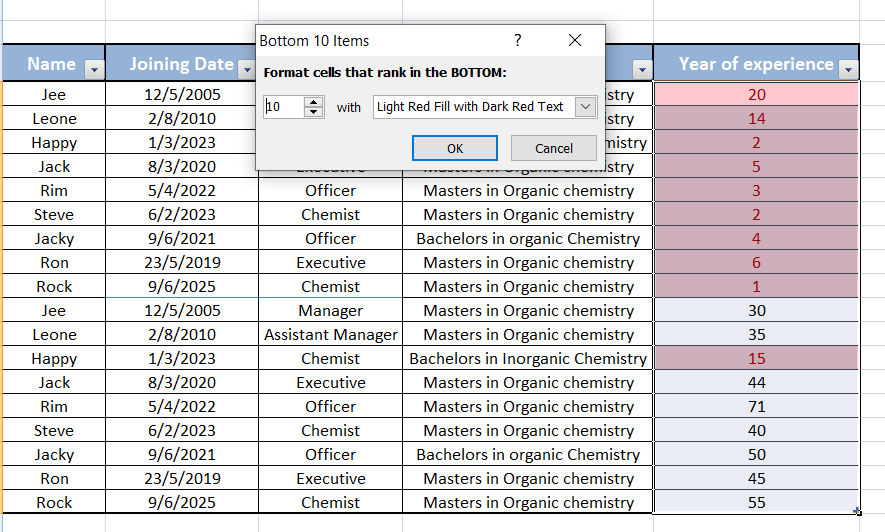Open the Year of experience filter dropdown
Viewport: 885px width, 532px height.
(x=848, y=69)
